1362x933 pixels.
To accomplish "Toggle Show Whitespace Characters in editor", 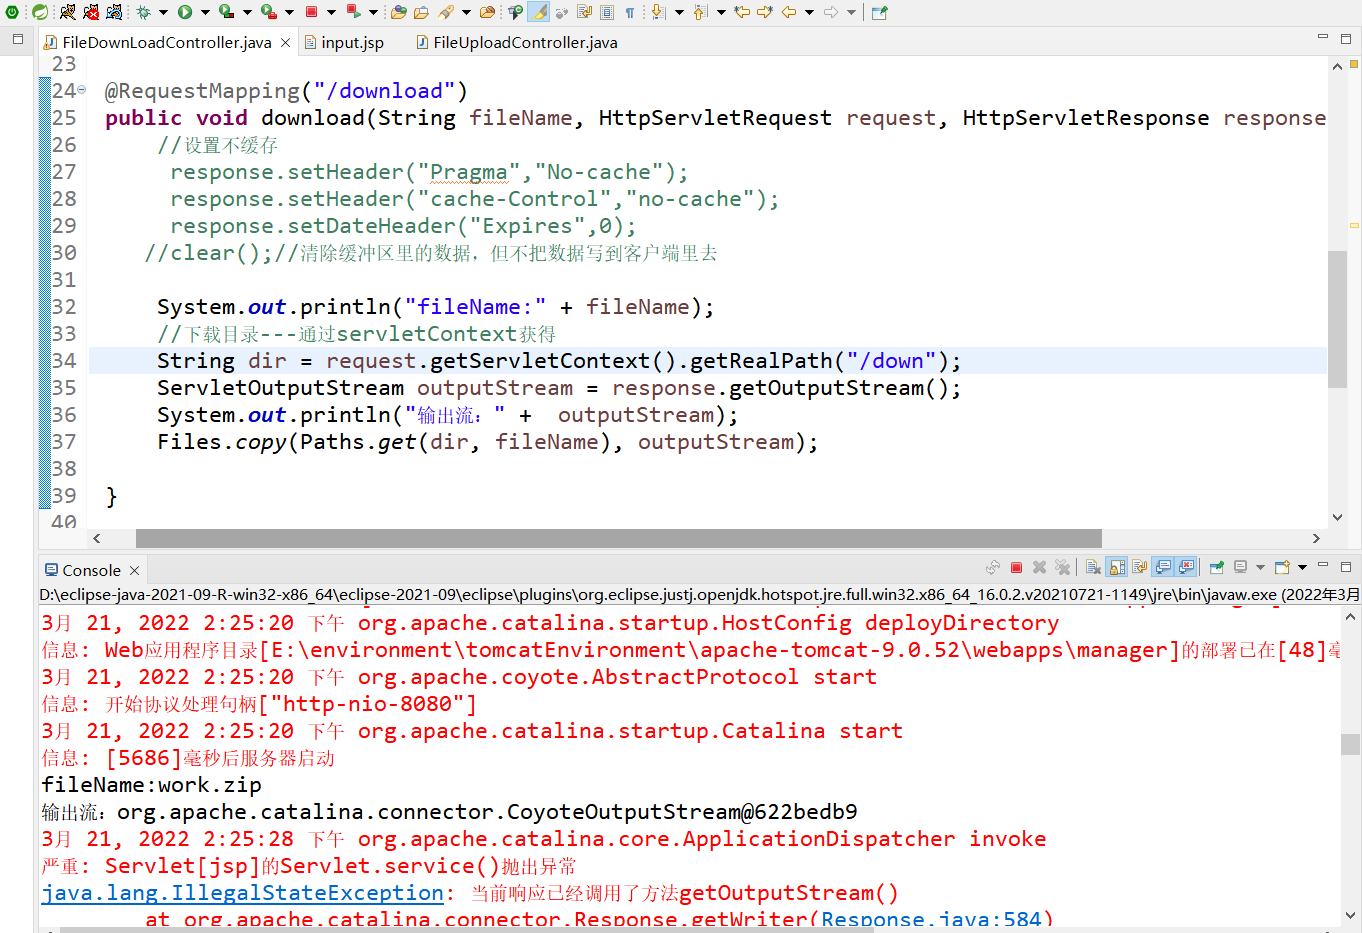I will coord(631,14).
